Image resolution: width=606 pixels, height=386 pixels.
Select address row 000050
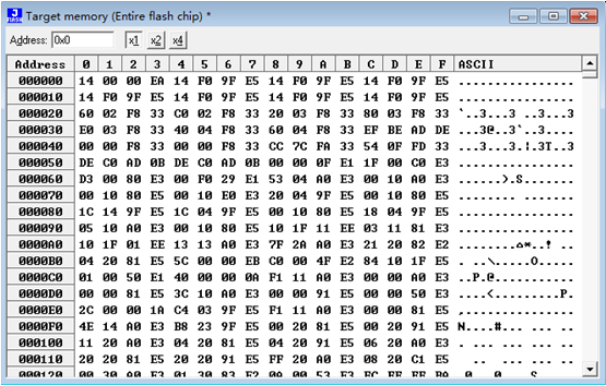[40, 162]
